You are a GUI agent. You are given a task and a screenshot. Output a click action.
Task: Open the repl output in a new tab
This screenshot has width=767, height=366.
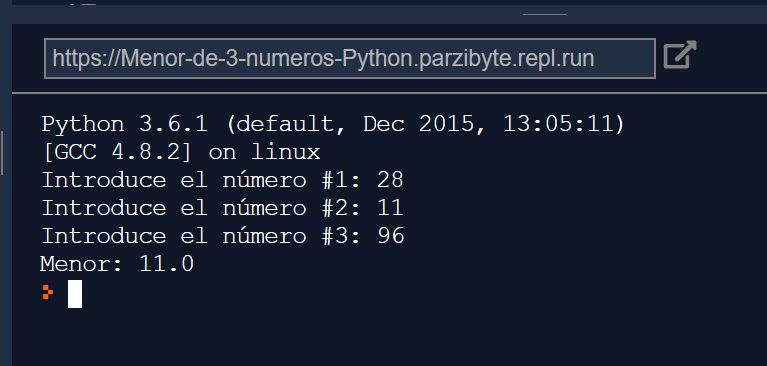click(x=679, y=55)
